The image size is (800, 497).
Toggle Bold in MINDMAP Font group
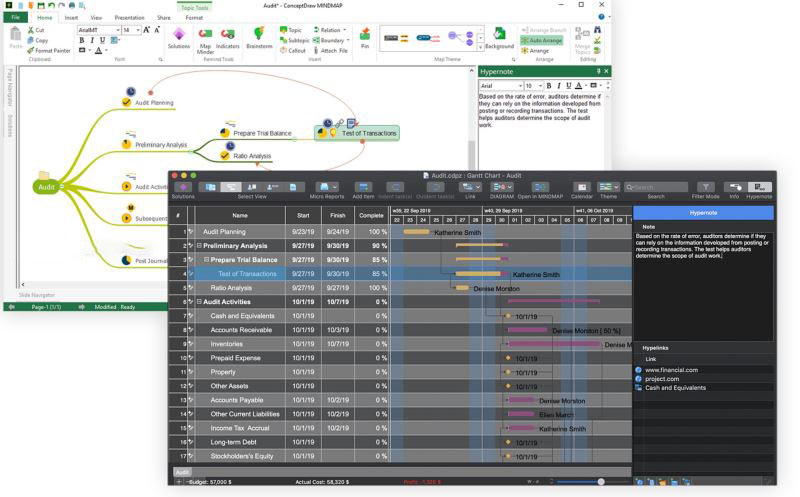[x=82, y=40]
